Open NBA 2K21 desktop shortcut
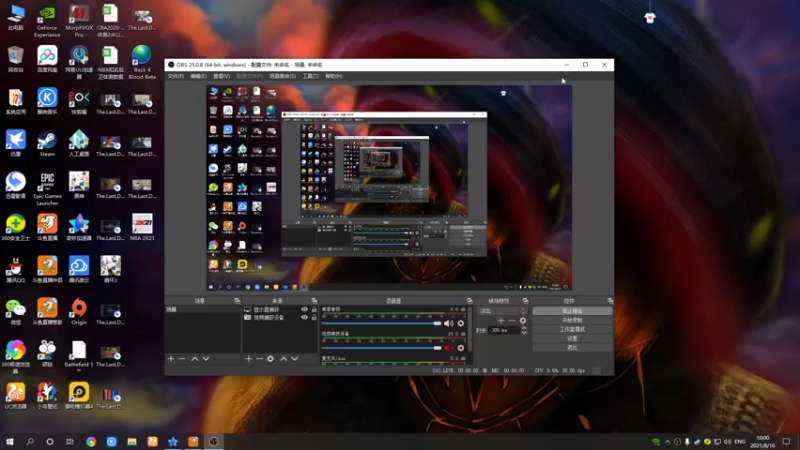This screenshot has height=450, width=800. point(142,228)
